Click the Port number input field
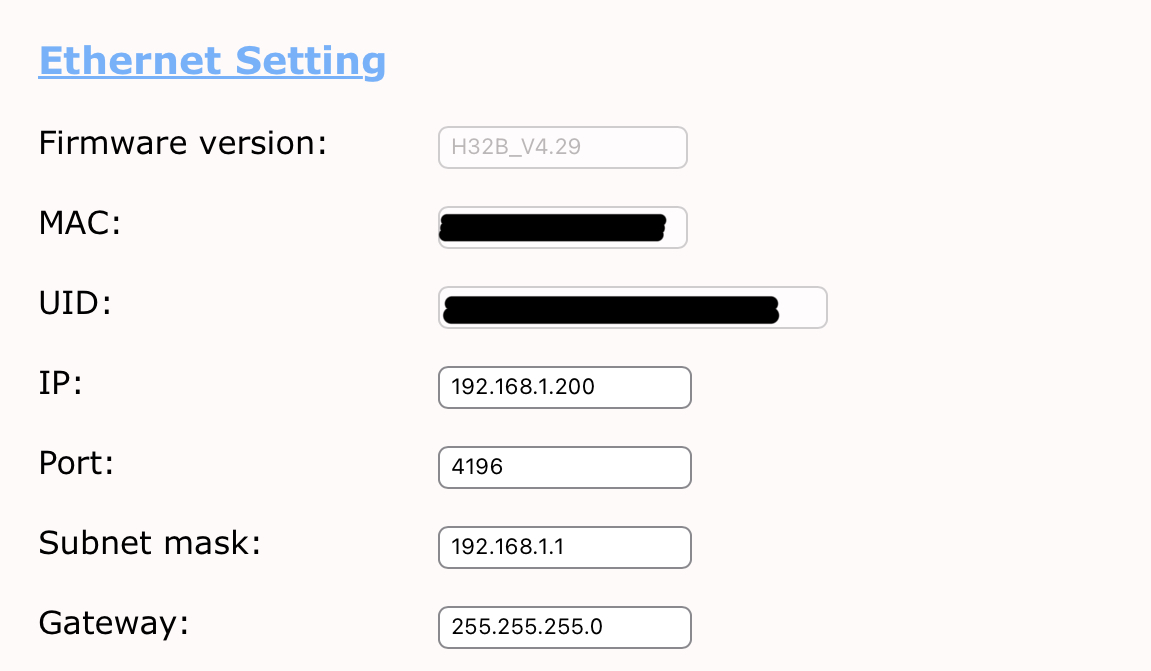This screenshot has height=671, width=1151. (x=564, y=467)
